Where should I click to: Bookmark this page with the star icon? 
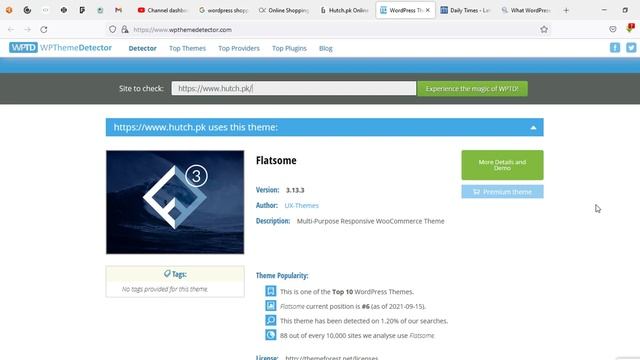point(544,29)
